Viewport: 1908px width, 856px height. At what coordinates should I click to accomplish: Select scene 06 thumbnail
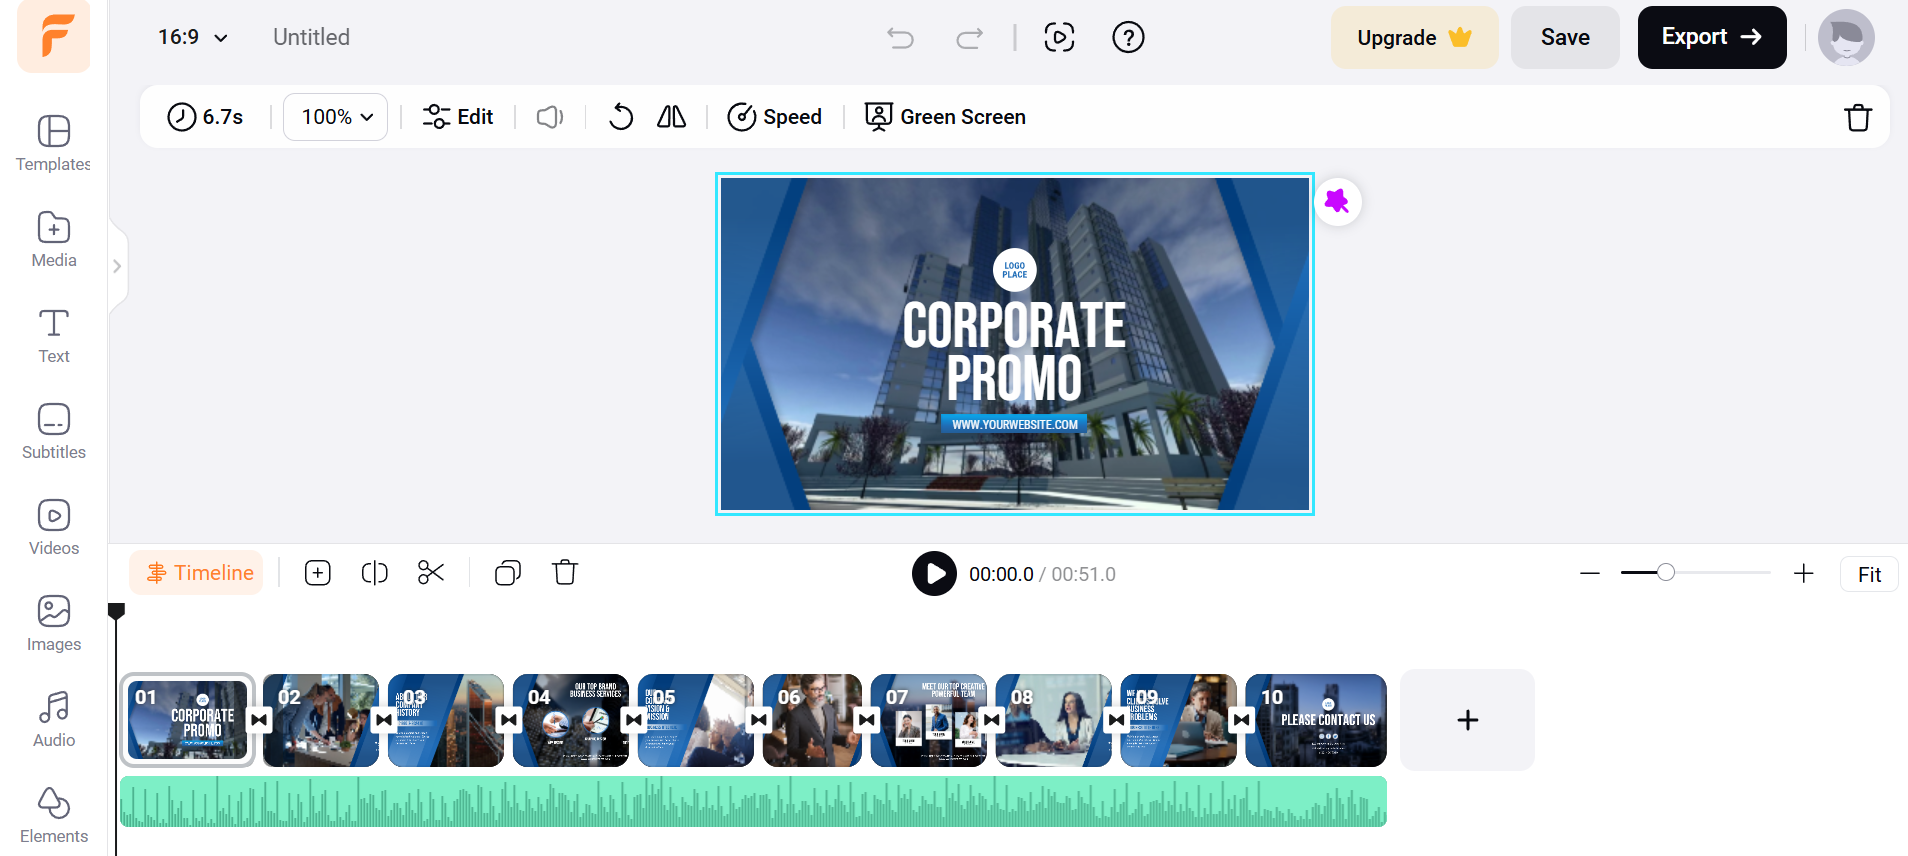click(x=812, y=720)
